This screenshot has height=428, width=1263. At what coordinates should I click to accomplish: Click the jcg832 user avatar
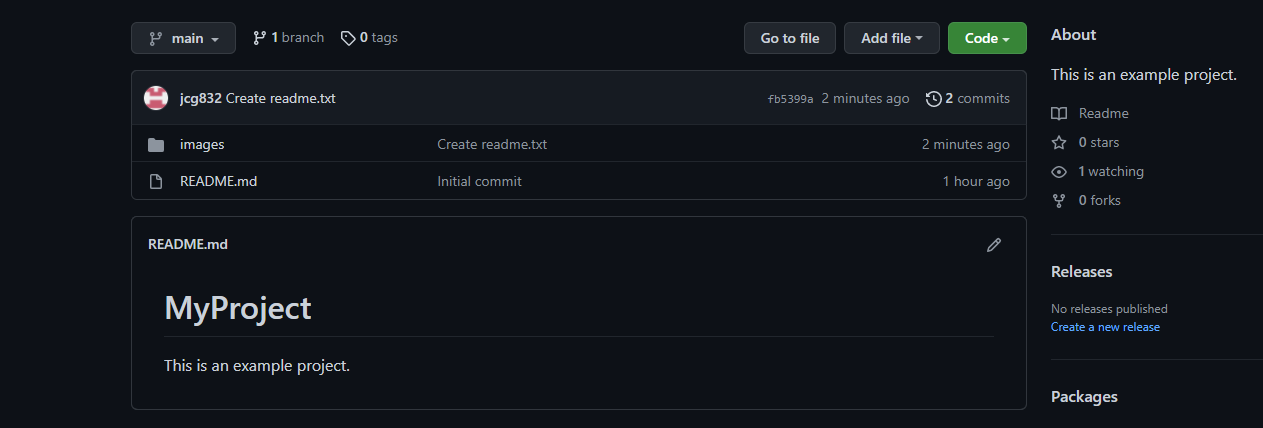(x=156, y=98)
